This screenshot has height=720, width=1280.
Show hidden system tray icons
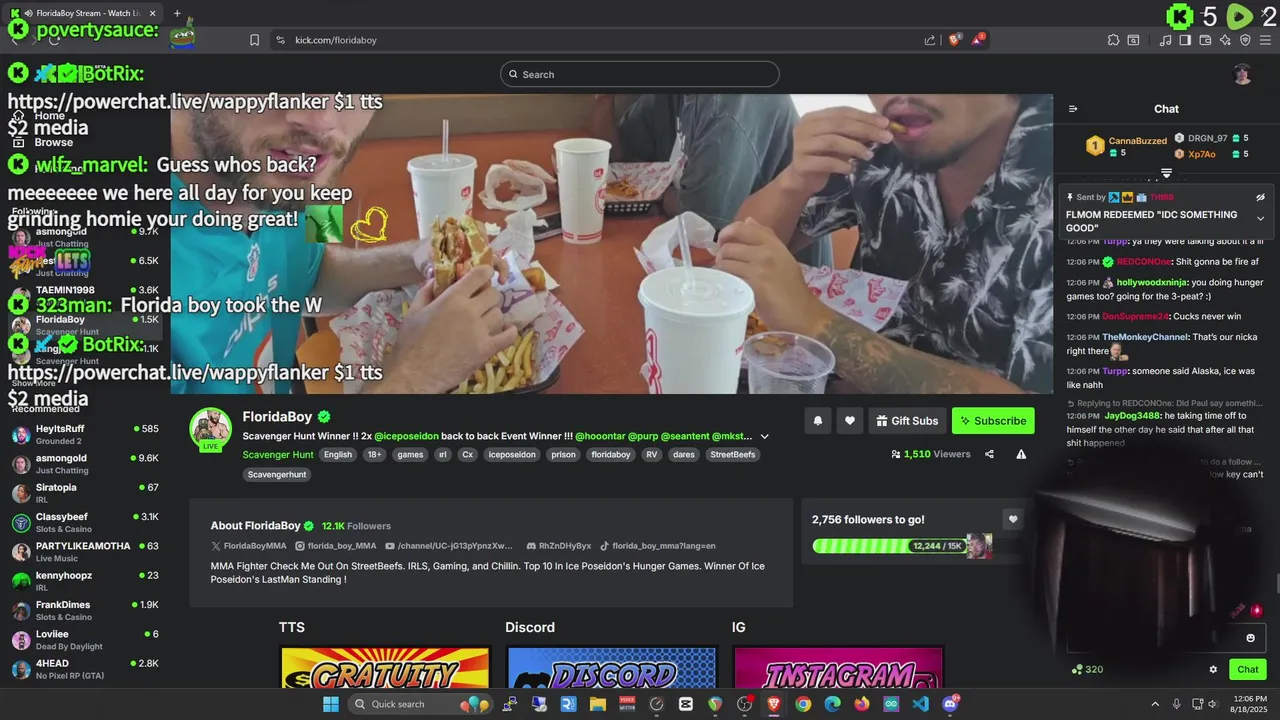coord(1155,704)
